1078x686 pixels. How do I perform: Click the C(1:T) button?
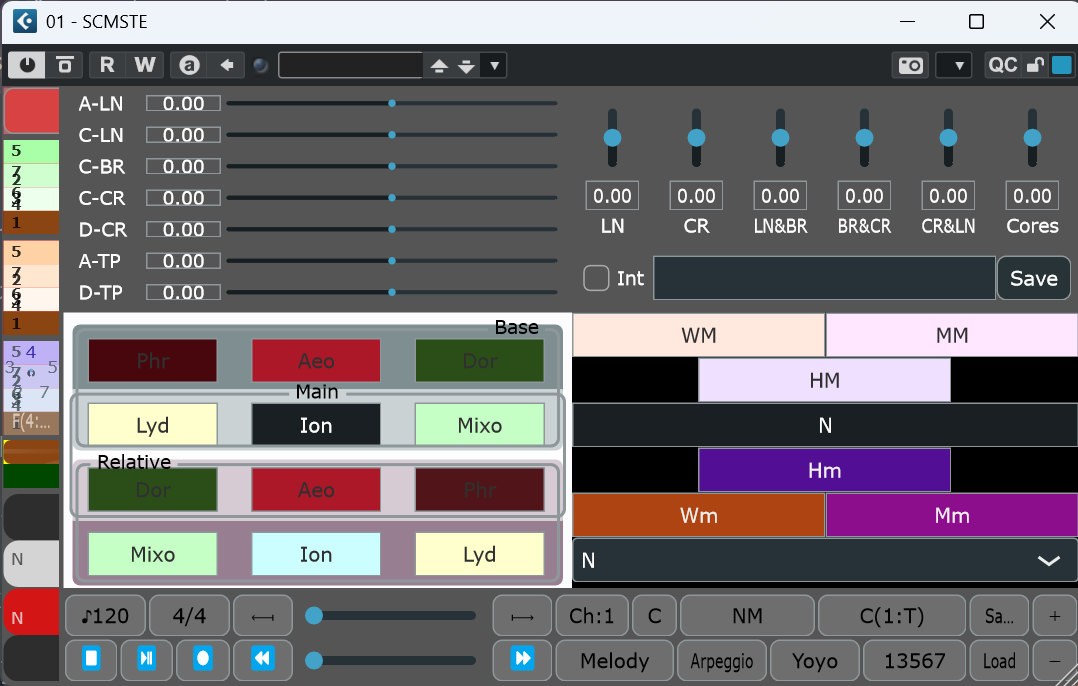pyautogui.click(x=892, y=616)
